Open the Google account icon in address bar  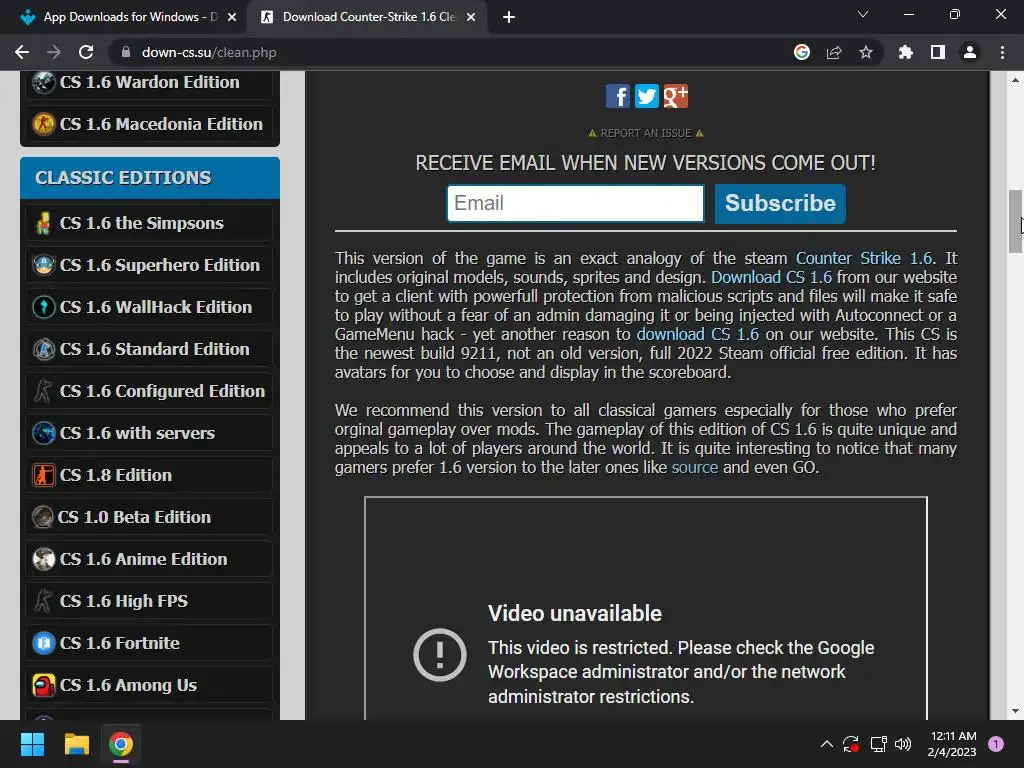pos(802,52)
